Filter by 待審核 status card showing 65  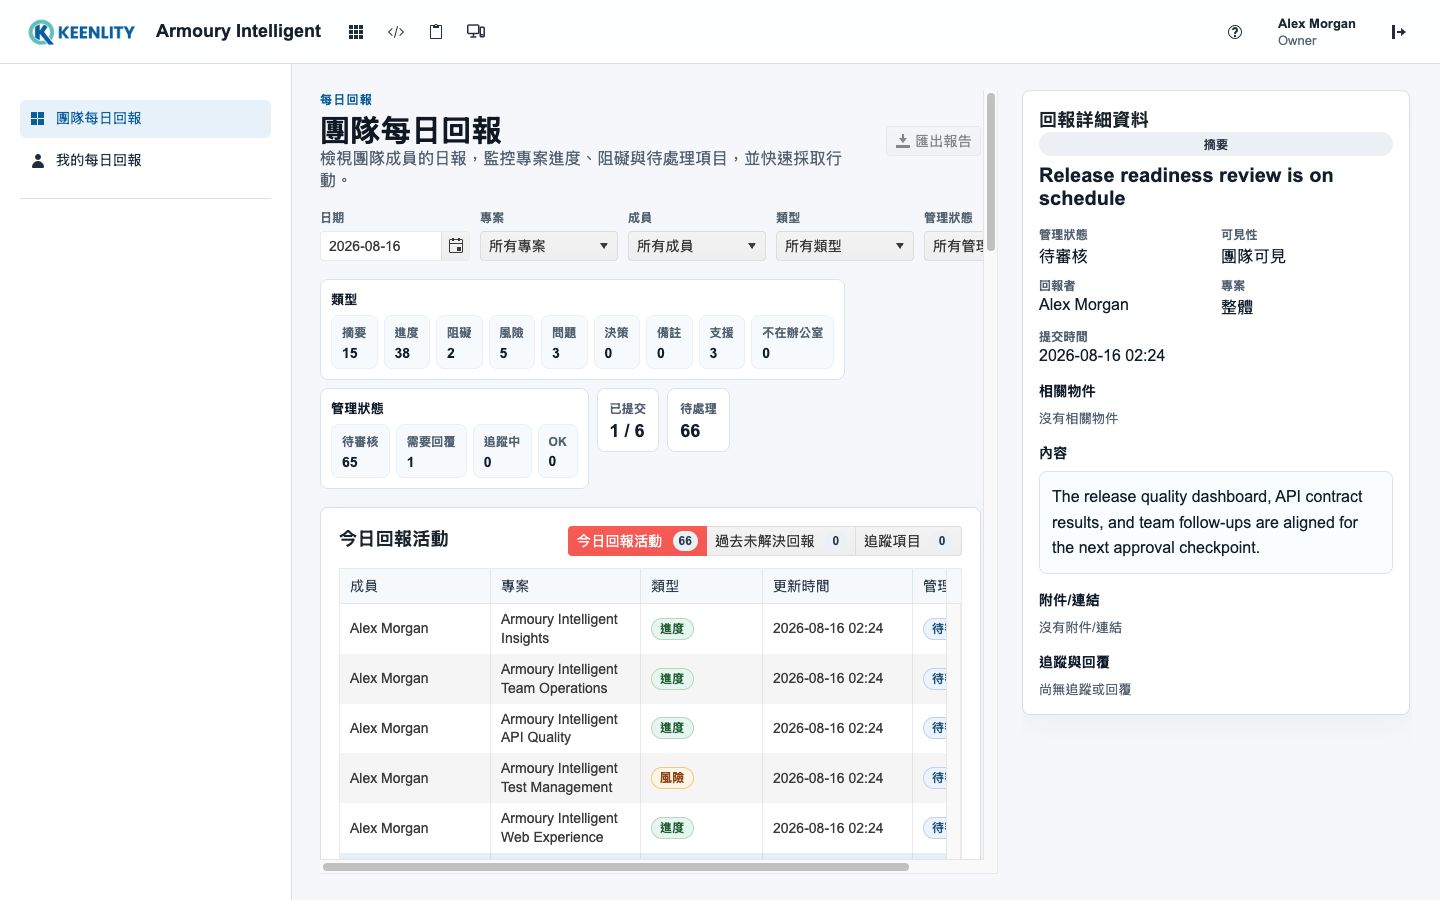360,451
